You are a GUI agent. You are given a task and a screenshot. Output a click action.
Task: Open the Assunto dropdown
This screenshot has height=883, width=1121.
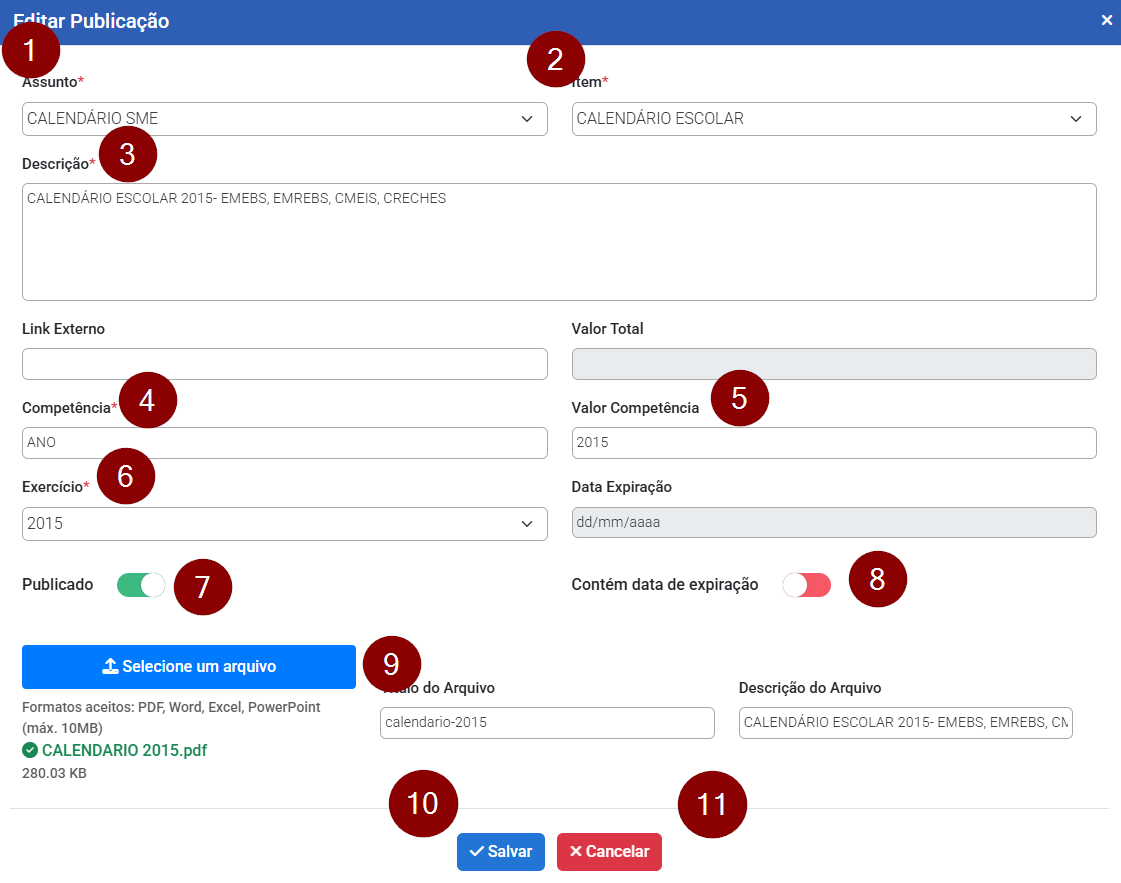[x=284, y=119]
